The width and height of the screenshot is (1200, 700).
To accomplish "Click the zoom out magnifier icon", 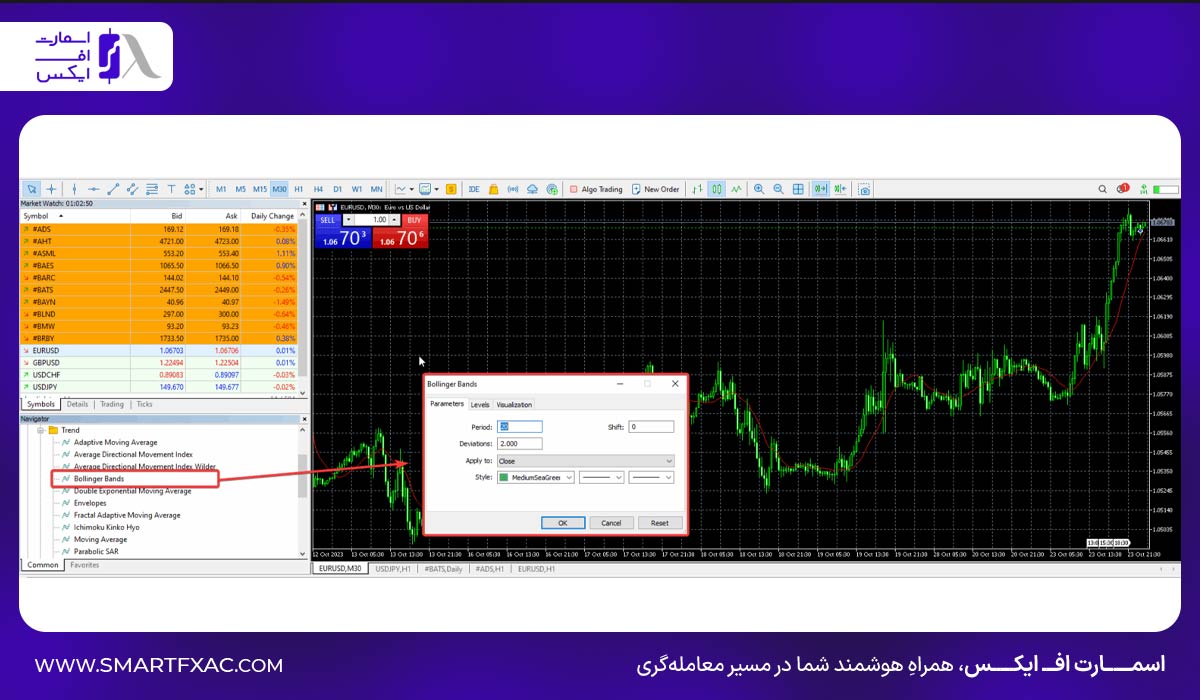I will pos(778,189).
